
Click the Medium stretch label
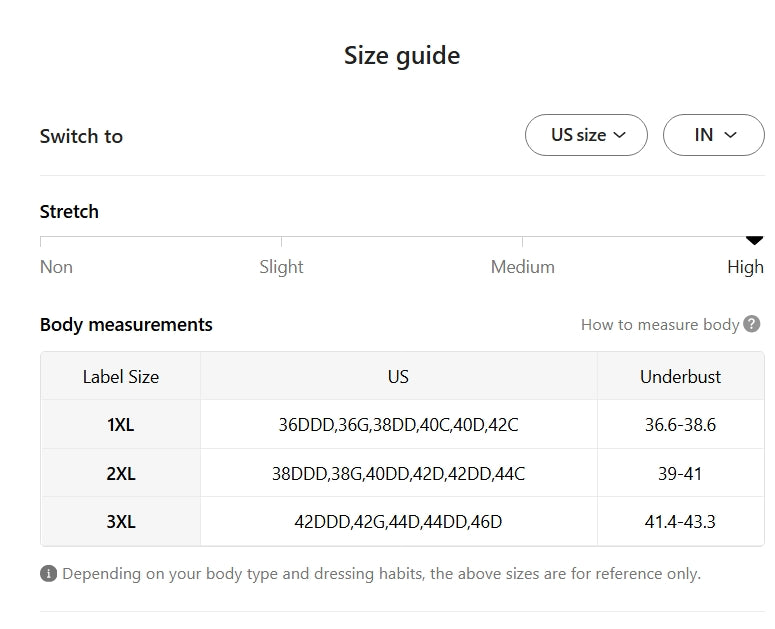pyautogui.click(x=522, y=267)
